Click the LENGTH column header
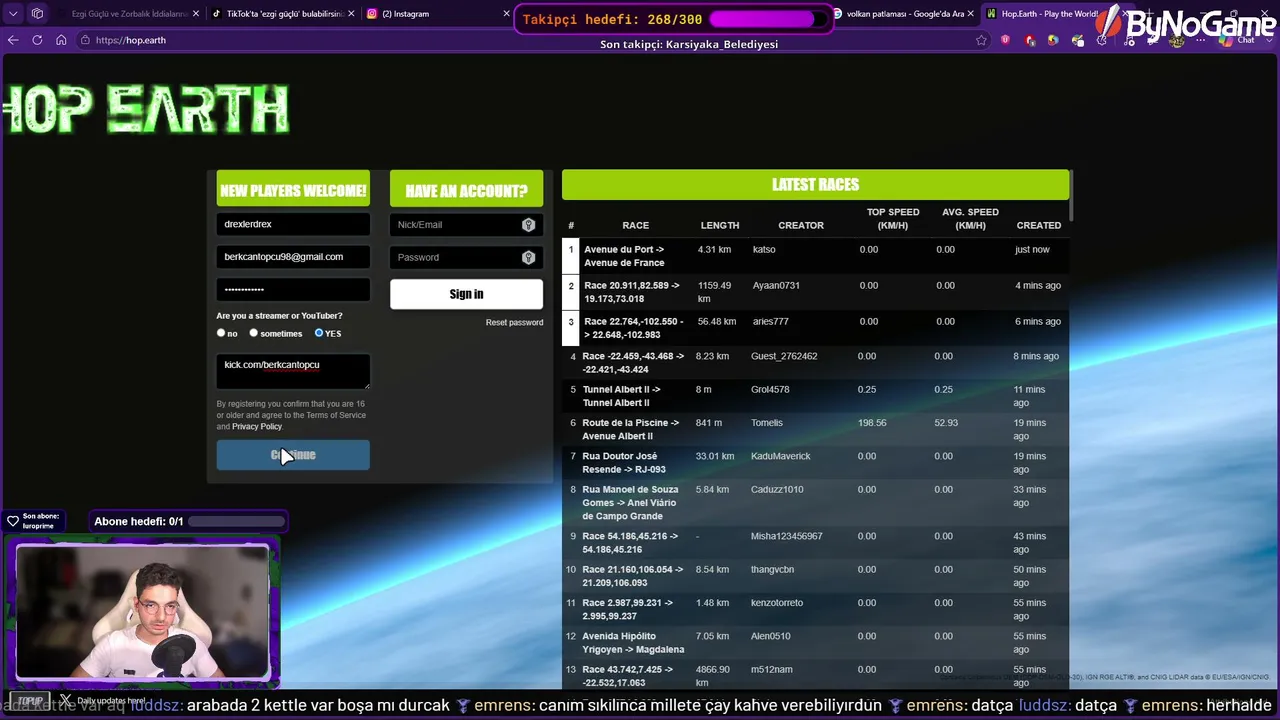The image size is (1280, 720). pyautogui.click(x=720, y=226)
